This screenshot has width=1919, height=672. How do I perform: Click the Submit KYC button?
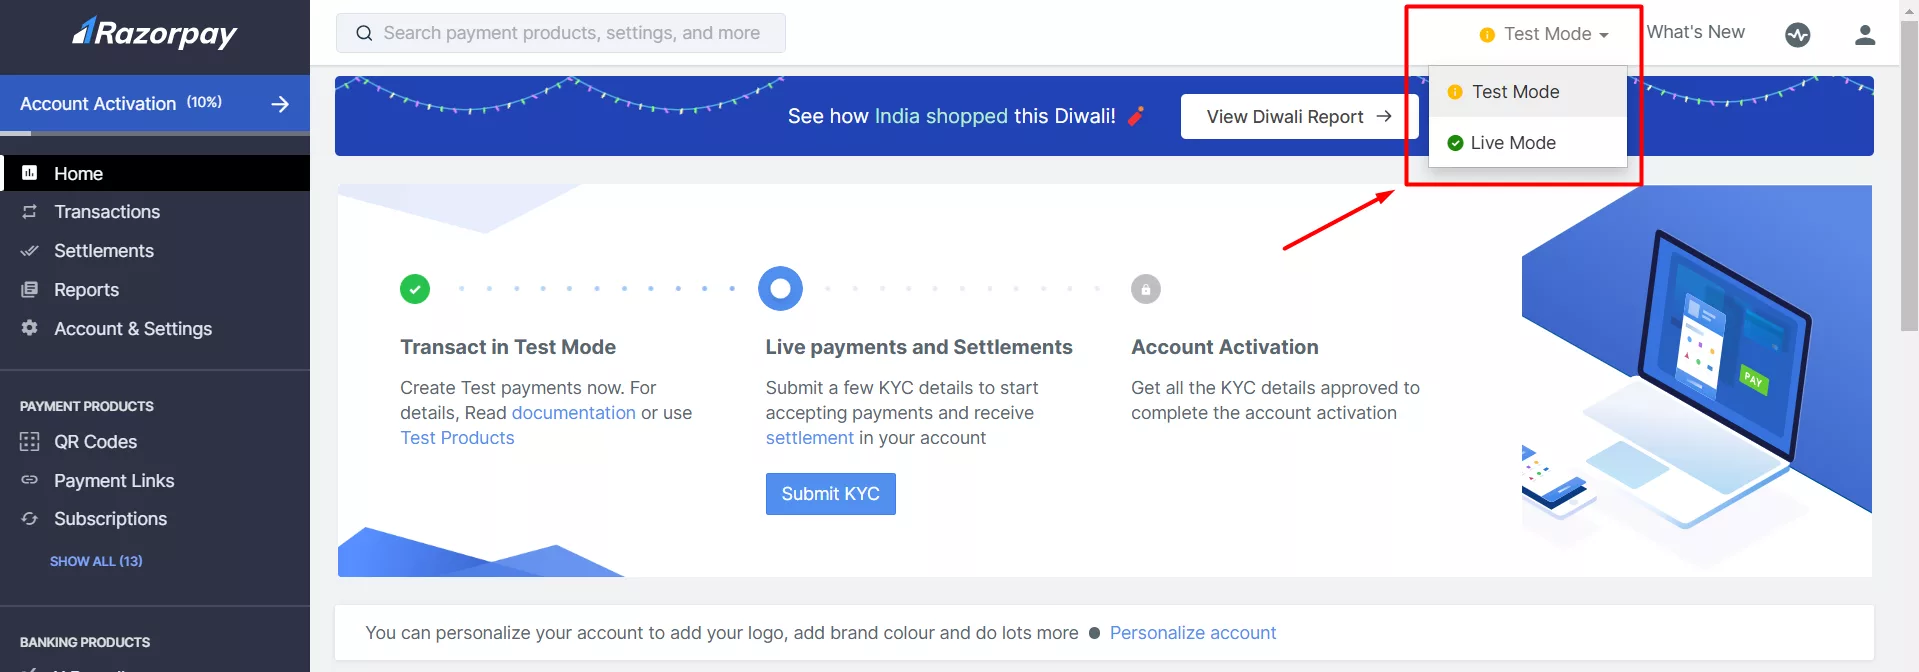[830, 494]
